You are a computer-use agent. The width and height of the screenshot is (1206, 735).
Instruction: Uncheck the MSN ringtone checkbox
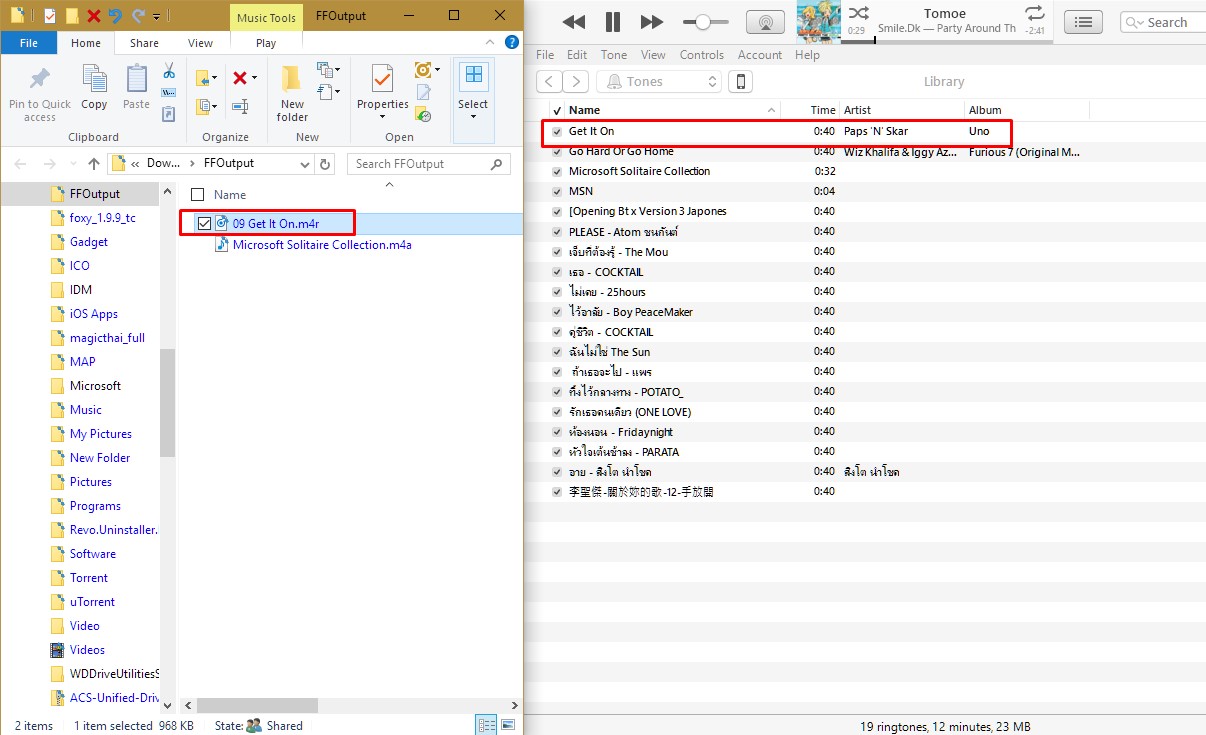(x=557, y=191)
